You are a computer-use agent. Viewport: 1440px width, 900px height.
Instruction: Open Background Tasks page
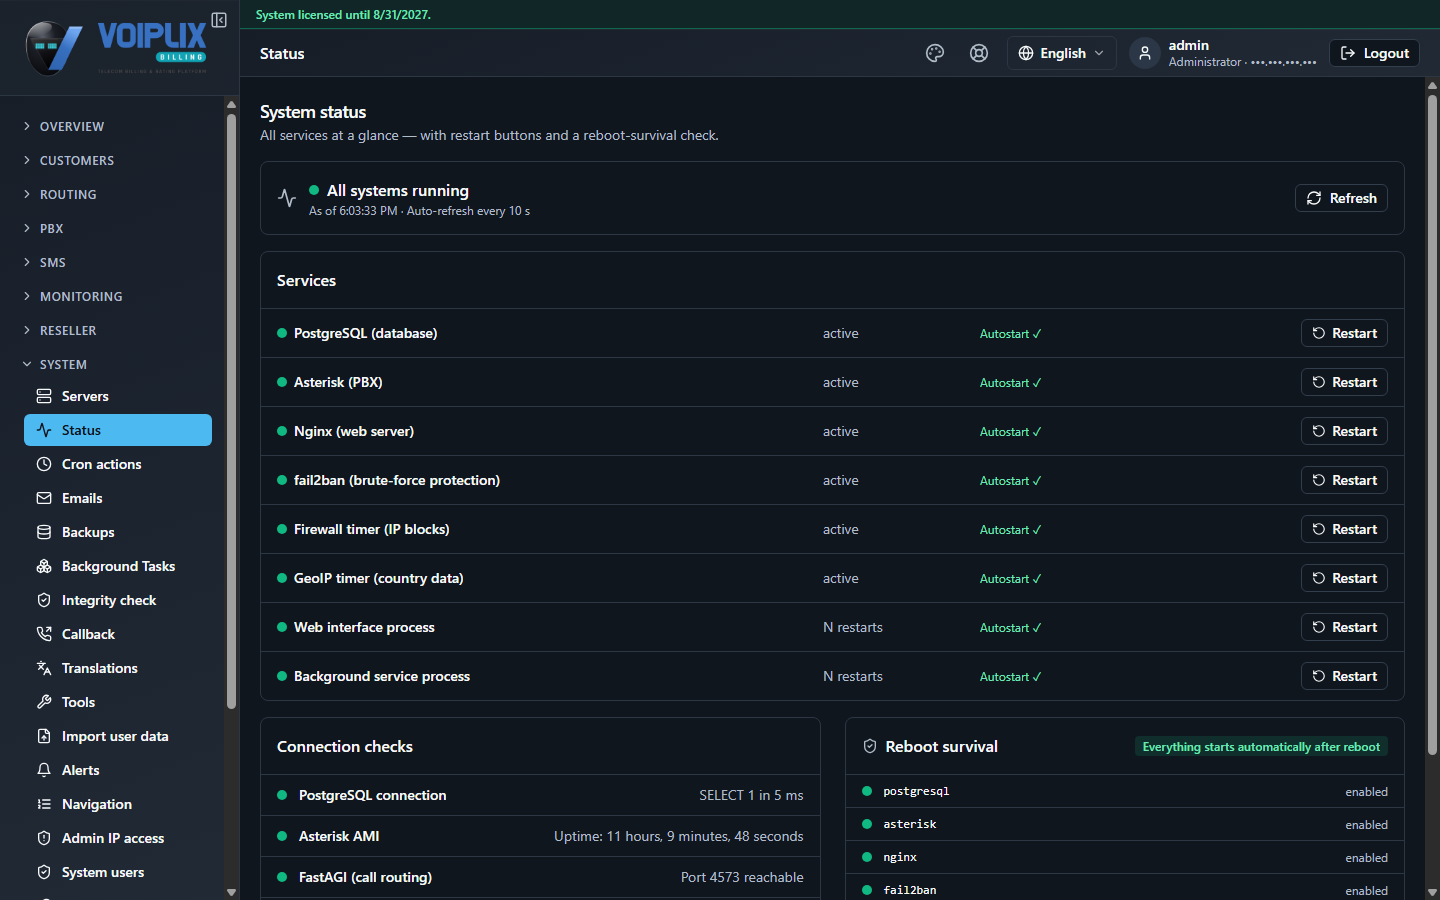click(x=118, y=566)
